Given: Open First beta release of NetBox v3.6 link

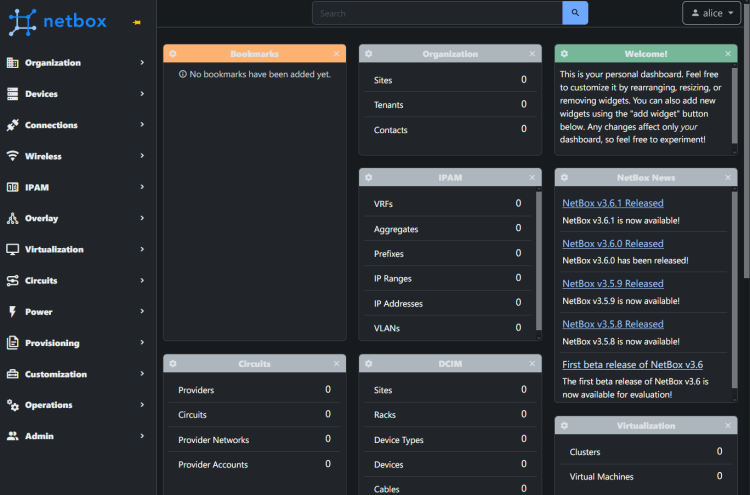Looking at the screenshot, I should [x=632, y=364].
